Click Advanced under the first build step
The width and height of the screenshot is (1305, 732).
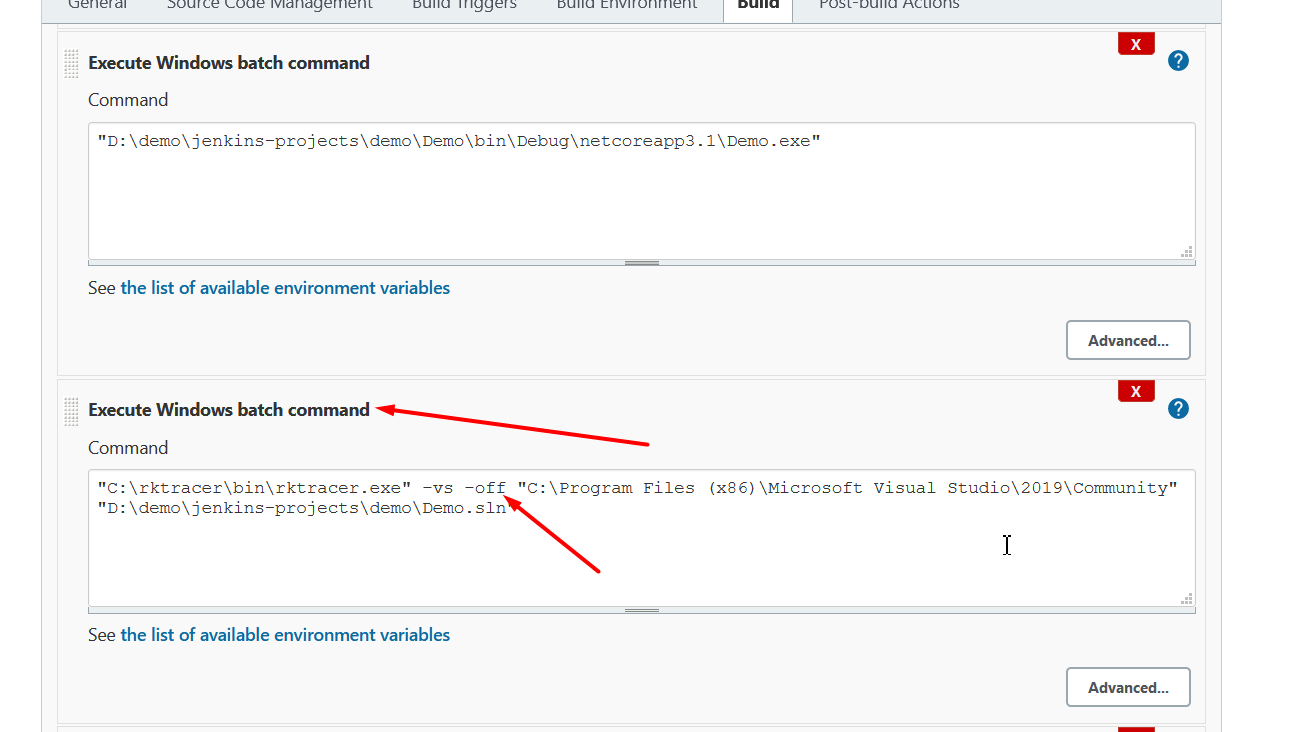tap(1128, 340)
